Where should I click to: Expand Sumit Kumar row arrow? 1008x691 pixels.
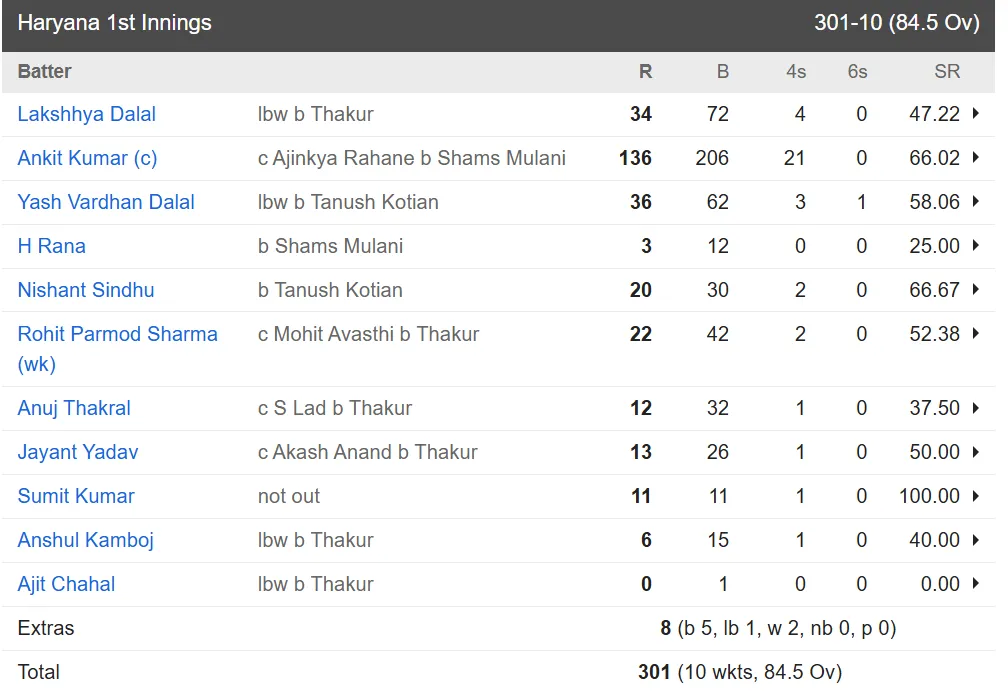[976, 496]
